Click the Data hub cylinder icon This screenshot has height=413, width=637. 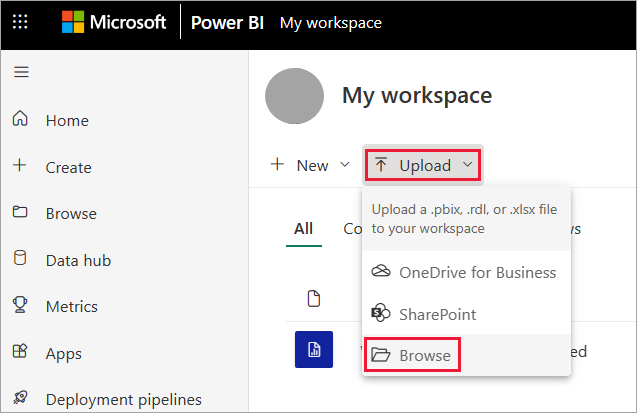click(20, 258)
